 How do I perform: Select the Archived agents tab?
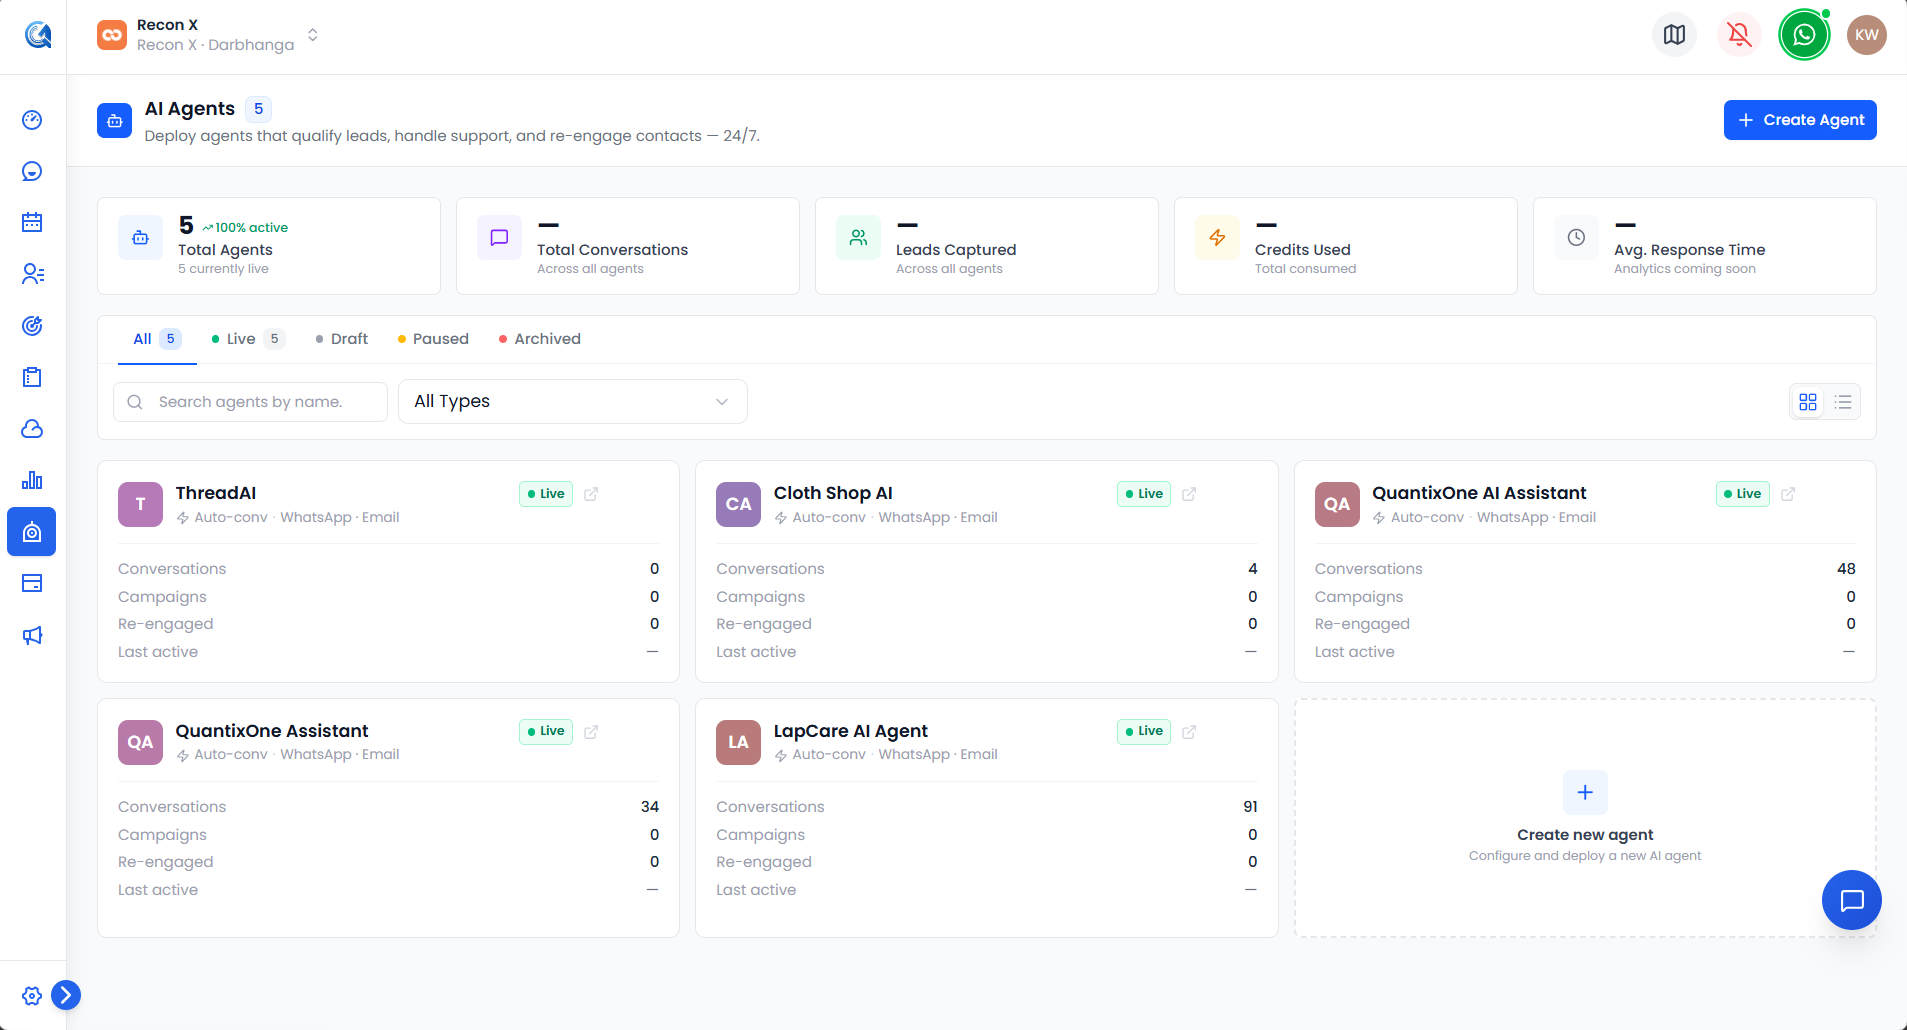coord(540,339)
